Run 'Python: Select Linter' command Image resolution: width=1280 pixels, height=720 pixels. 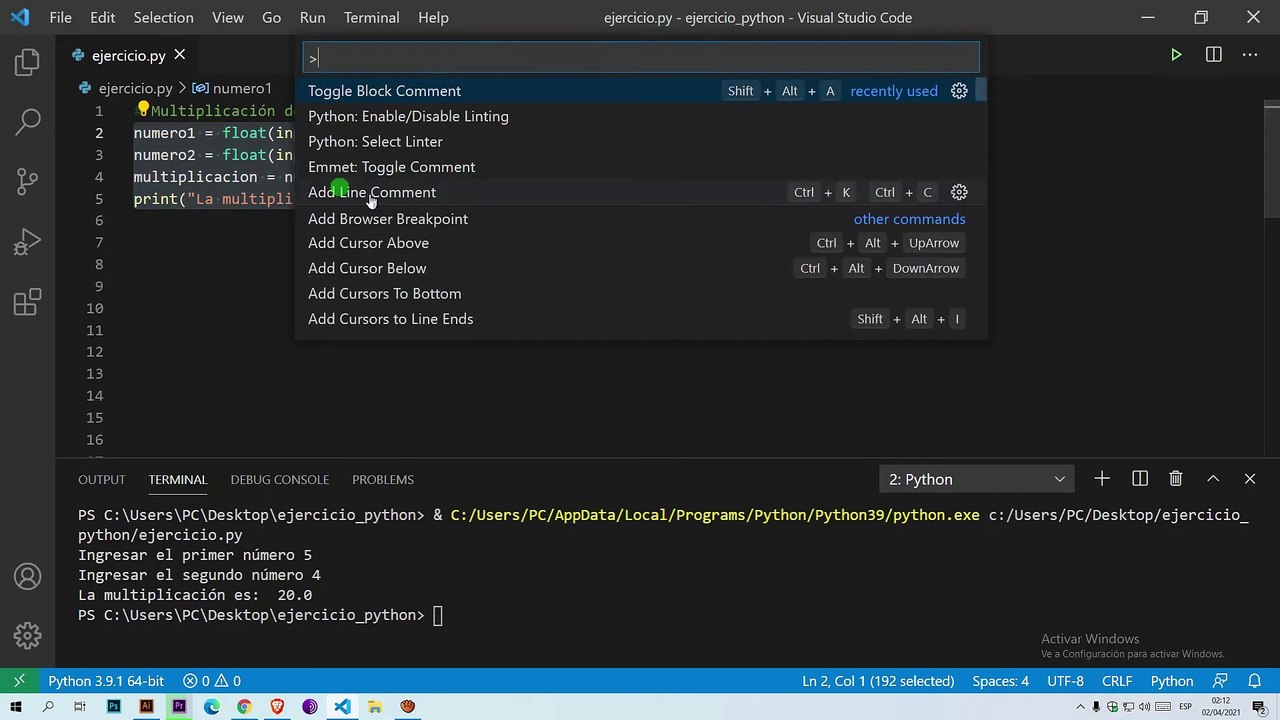pos(641,141)
